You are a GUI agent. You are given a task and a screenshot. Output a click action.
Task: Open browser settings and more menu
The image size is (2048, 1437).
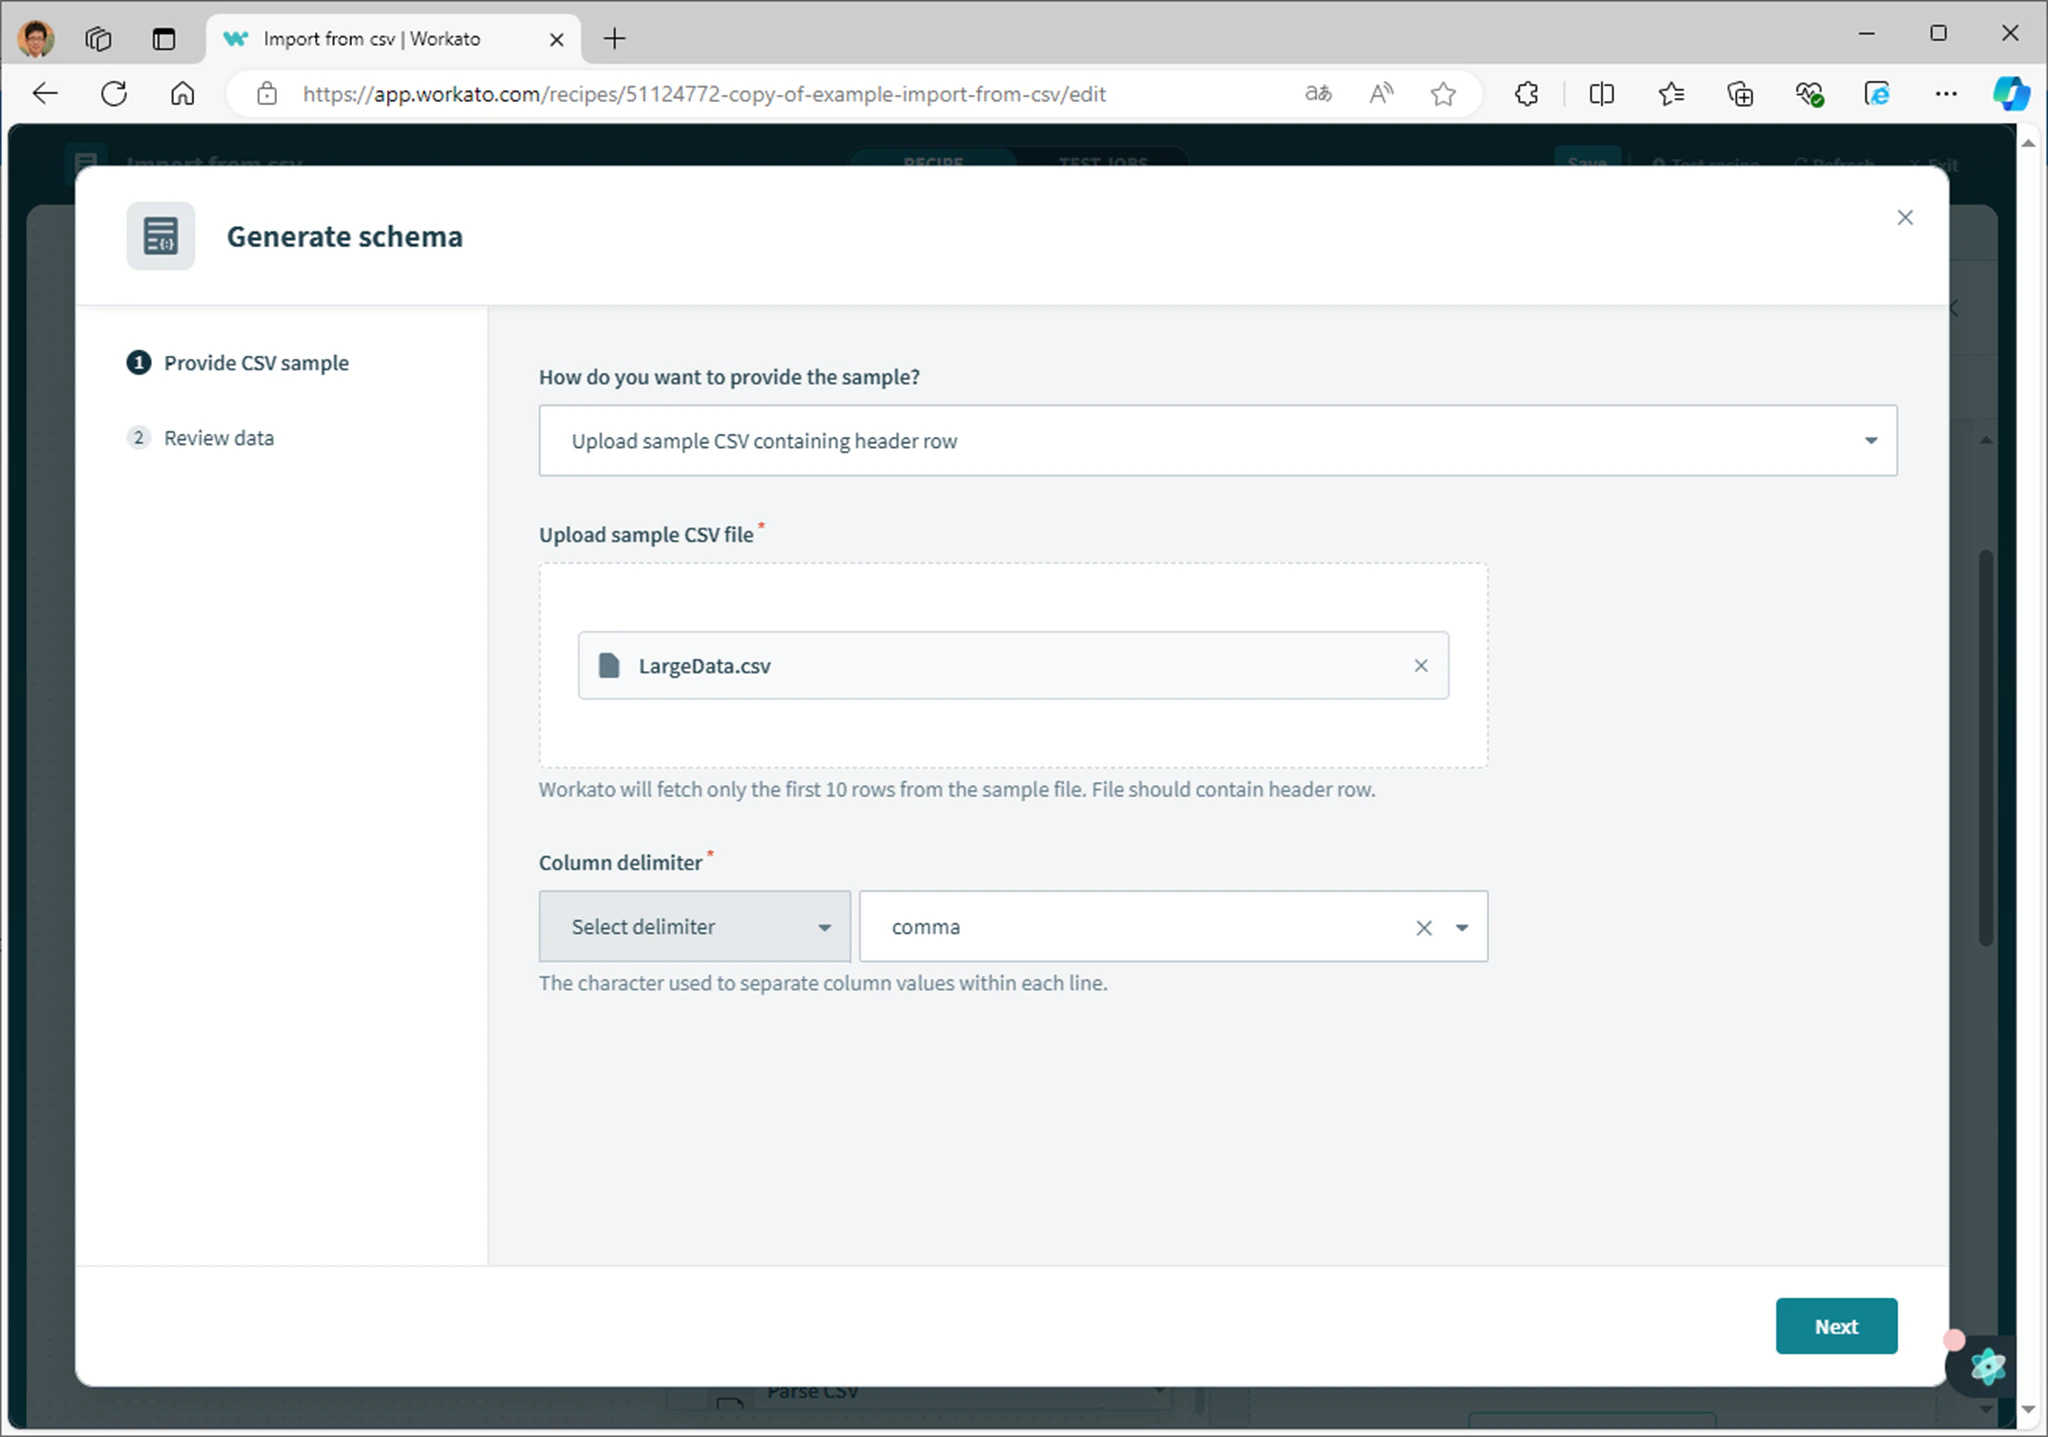(x=1946, y=94)
